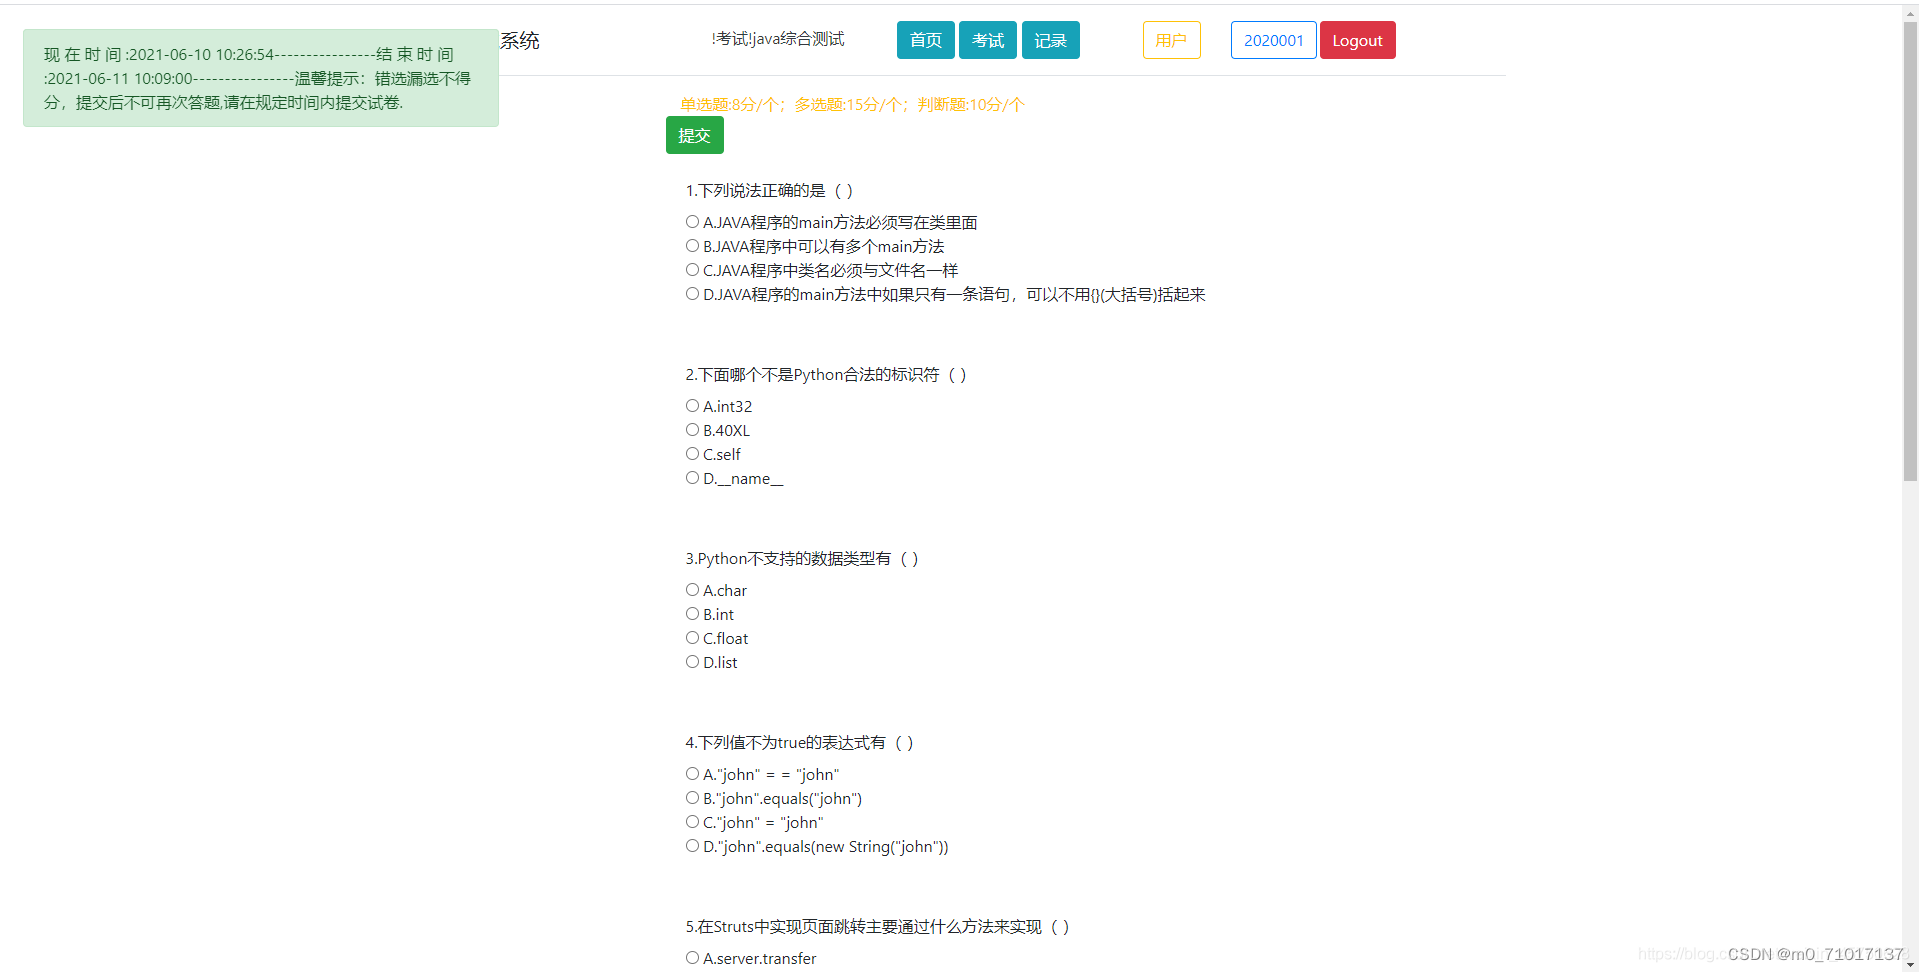Select option A.server.transfer for question 5

coord(692,957)
